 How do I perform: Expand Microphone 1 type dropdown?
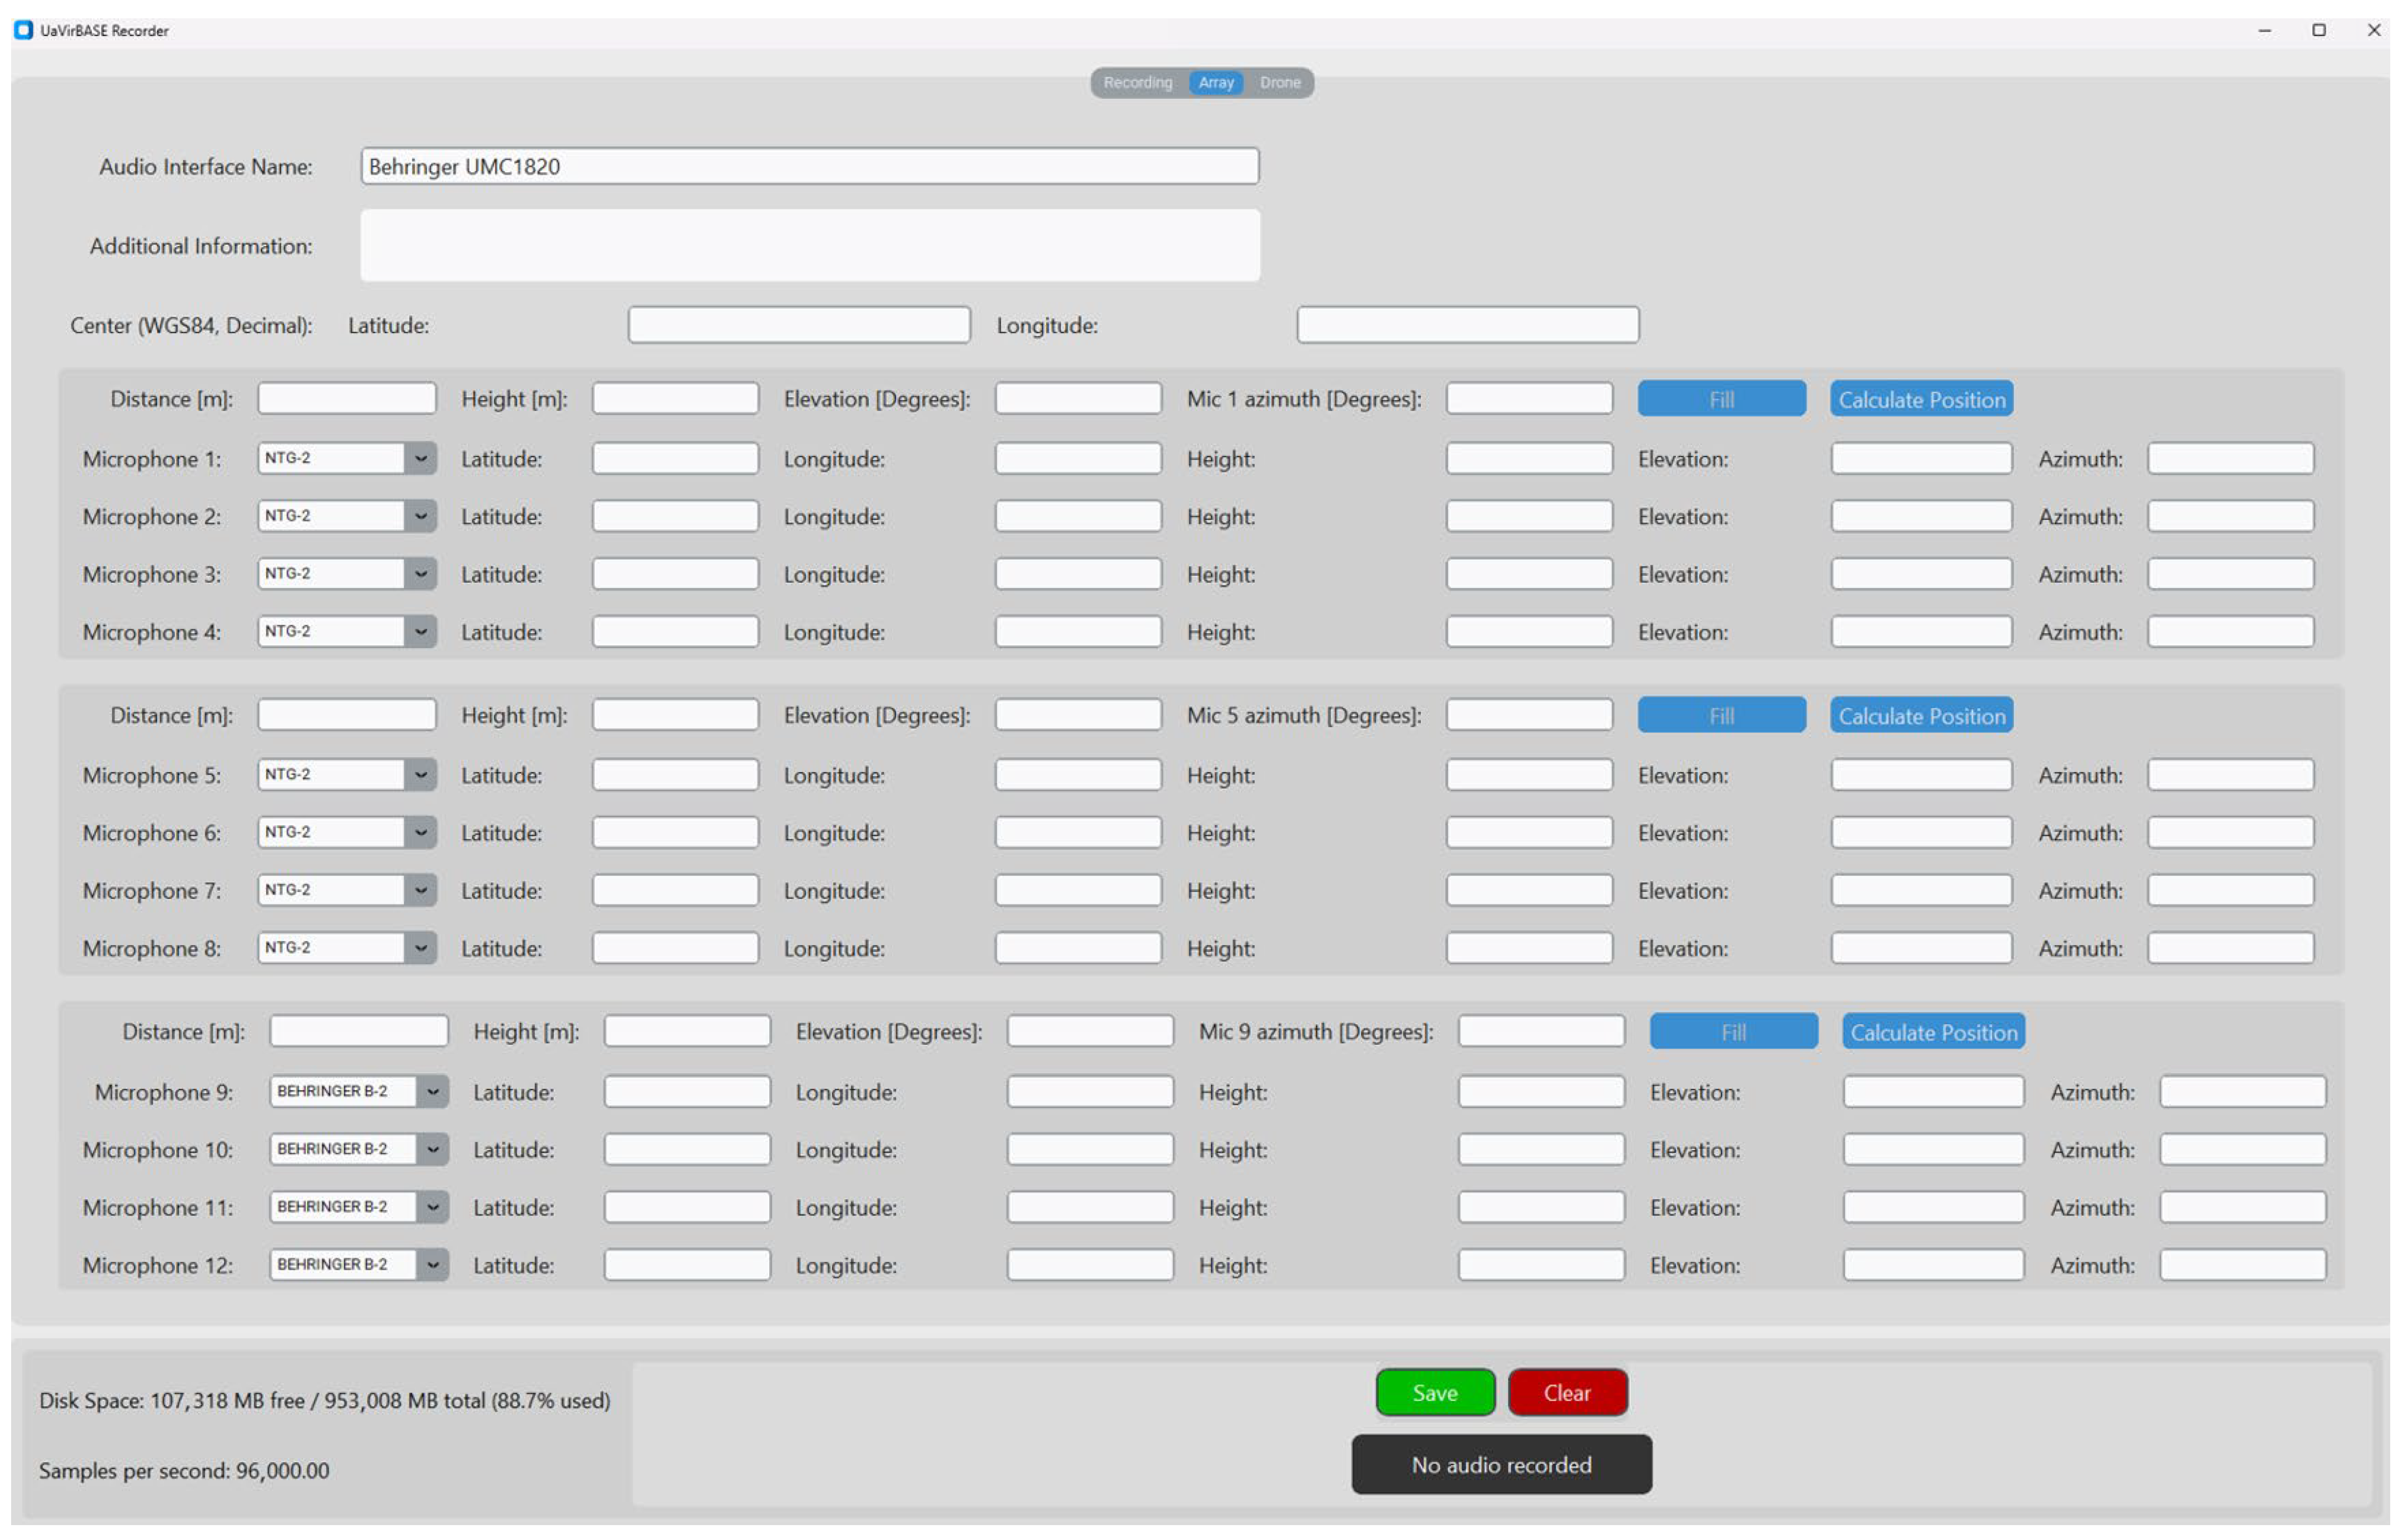click(421, 458)
